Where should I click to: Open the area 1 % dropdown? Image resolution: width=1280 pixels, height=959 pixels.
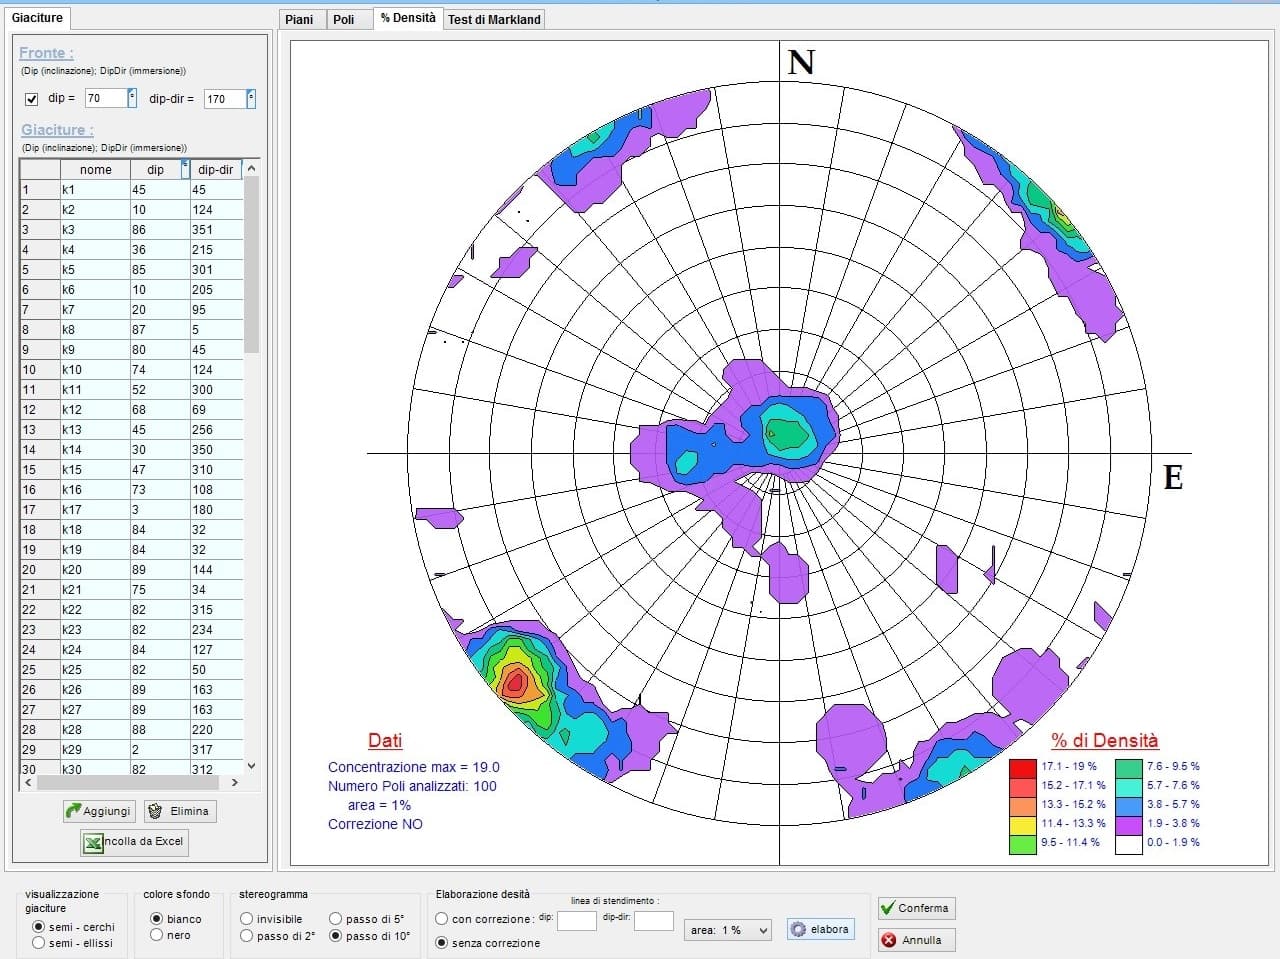coord(729,930)
